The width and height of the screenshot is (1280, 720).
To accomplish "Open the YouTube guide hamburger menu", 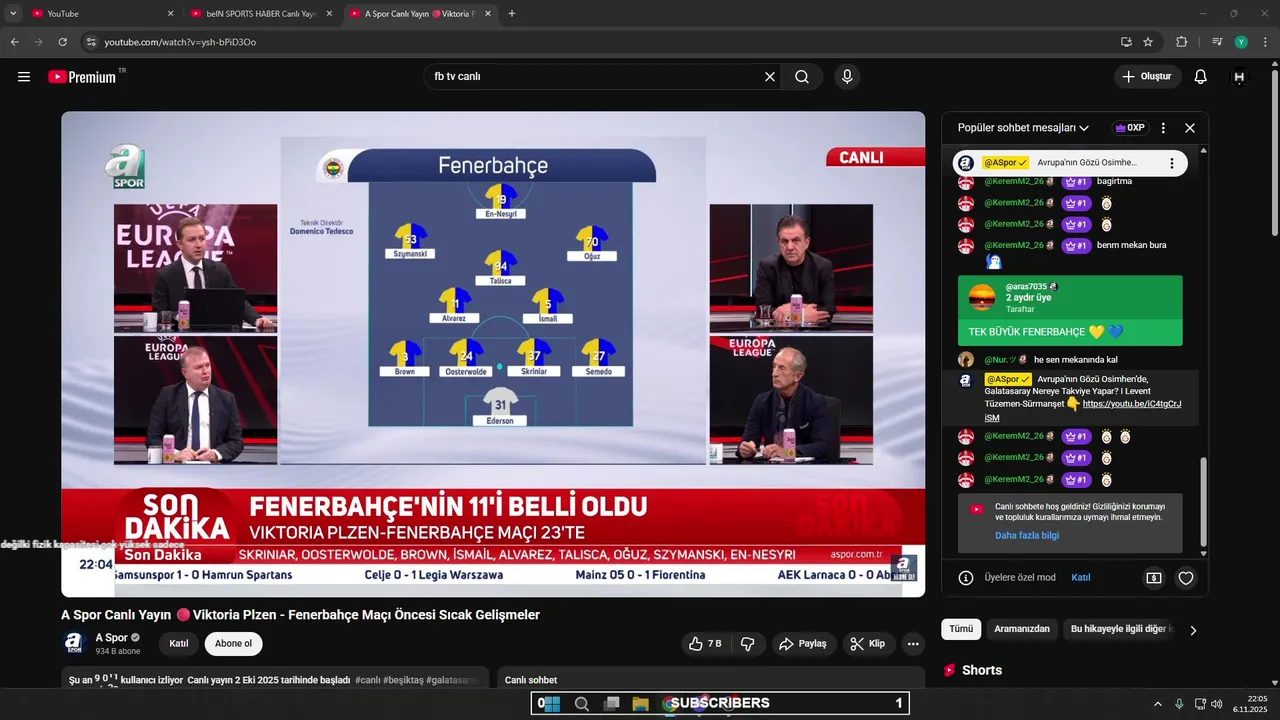I will (x=24, y=77).
